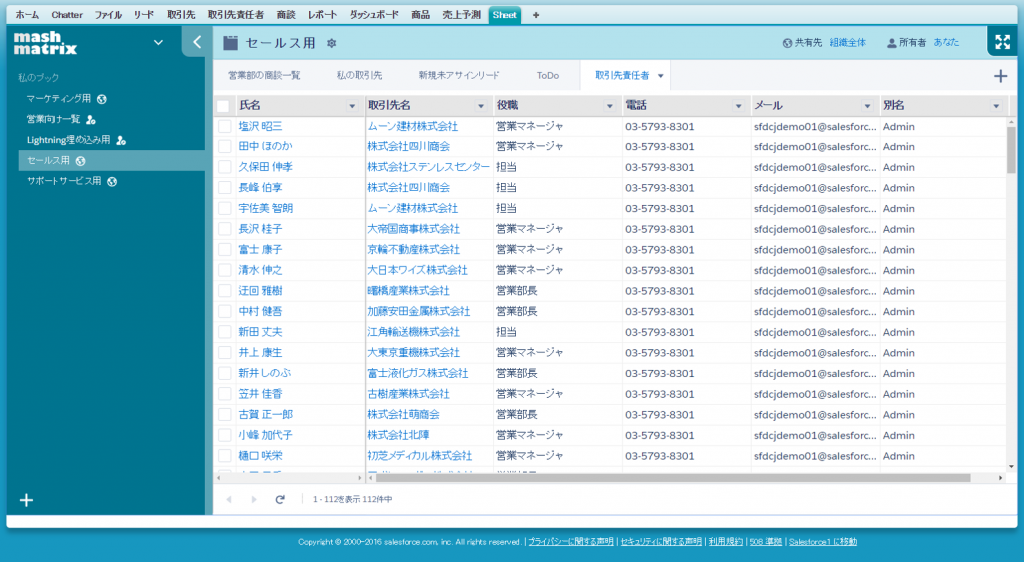Image resolution: width=1024 pixels, height=562 pixels.
Task: Open the プライバシーに関する声明 footer link
Action: coord(571,542)
